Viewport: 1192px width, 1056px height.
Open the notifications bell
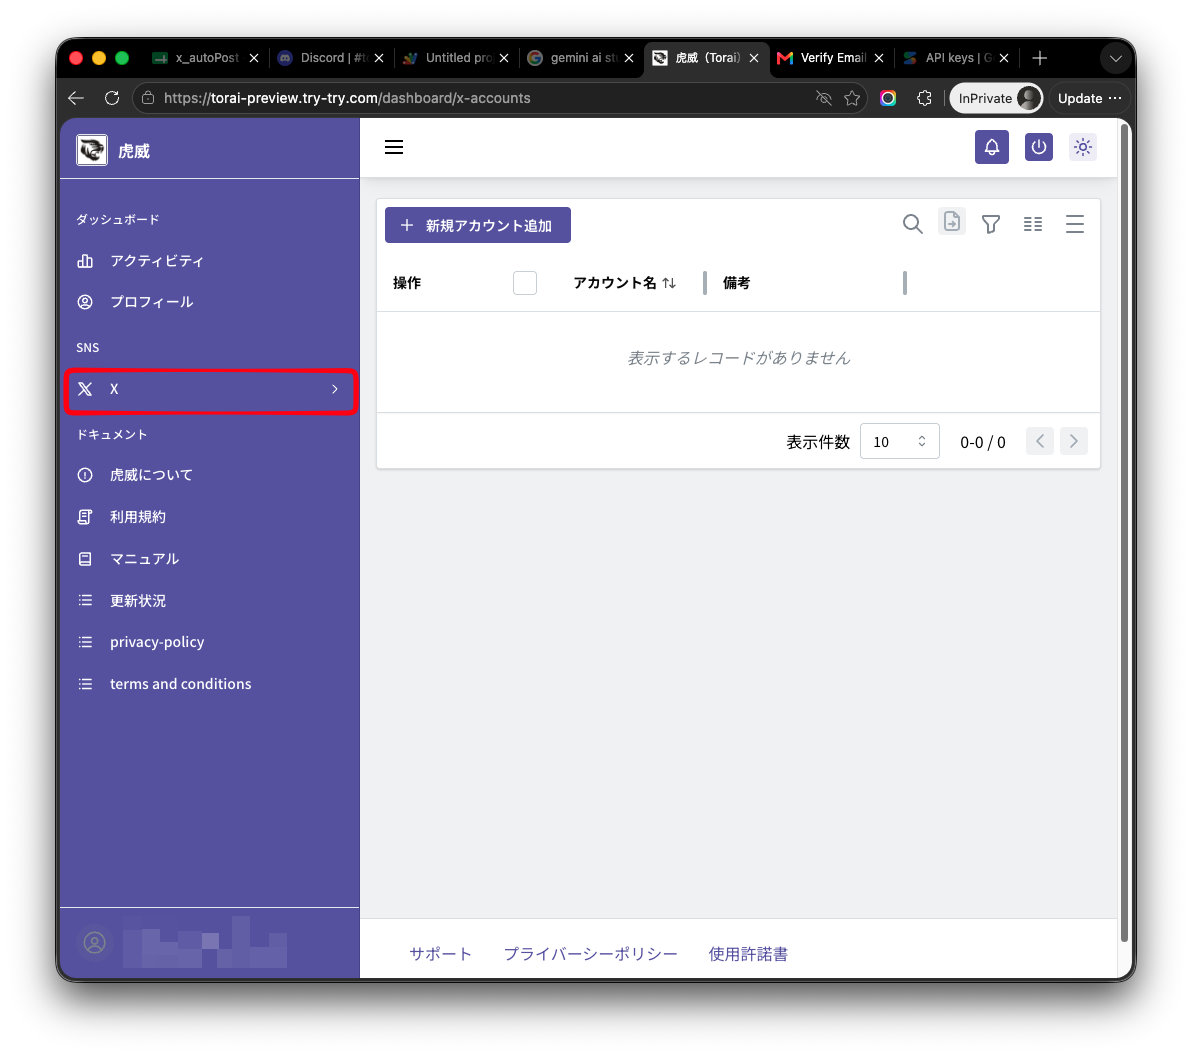(x=991, y=147)
